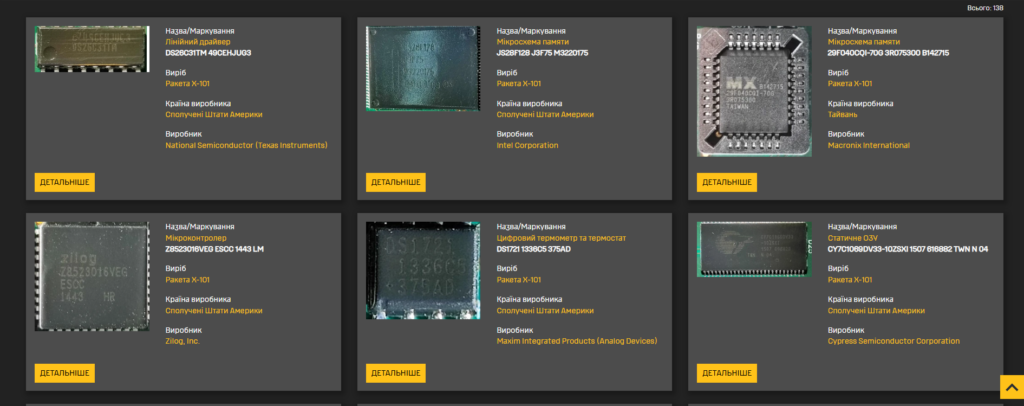The image size is (1024, 406).
Task: Click 'Cypress Semiconductor Corporation' manufacturer link
Action: click(893, 341)
